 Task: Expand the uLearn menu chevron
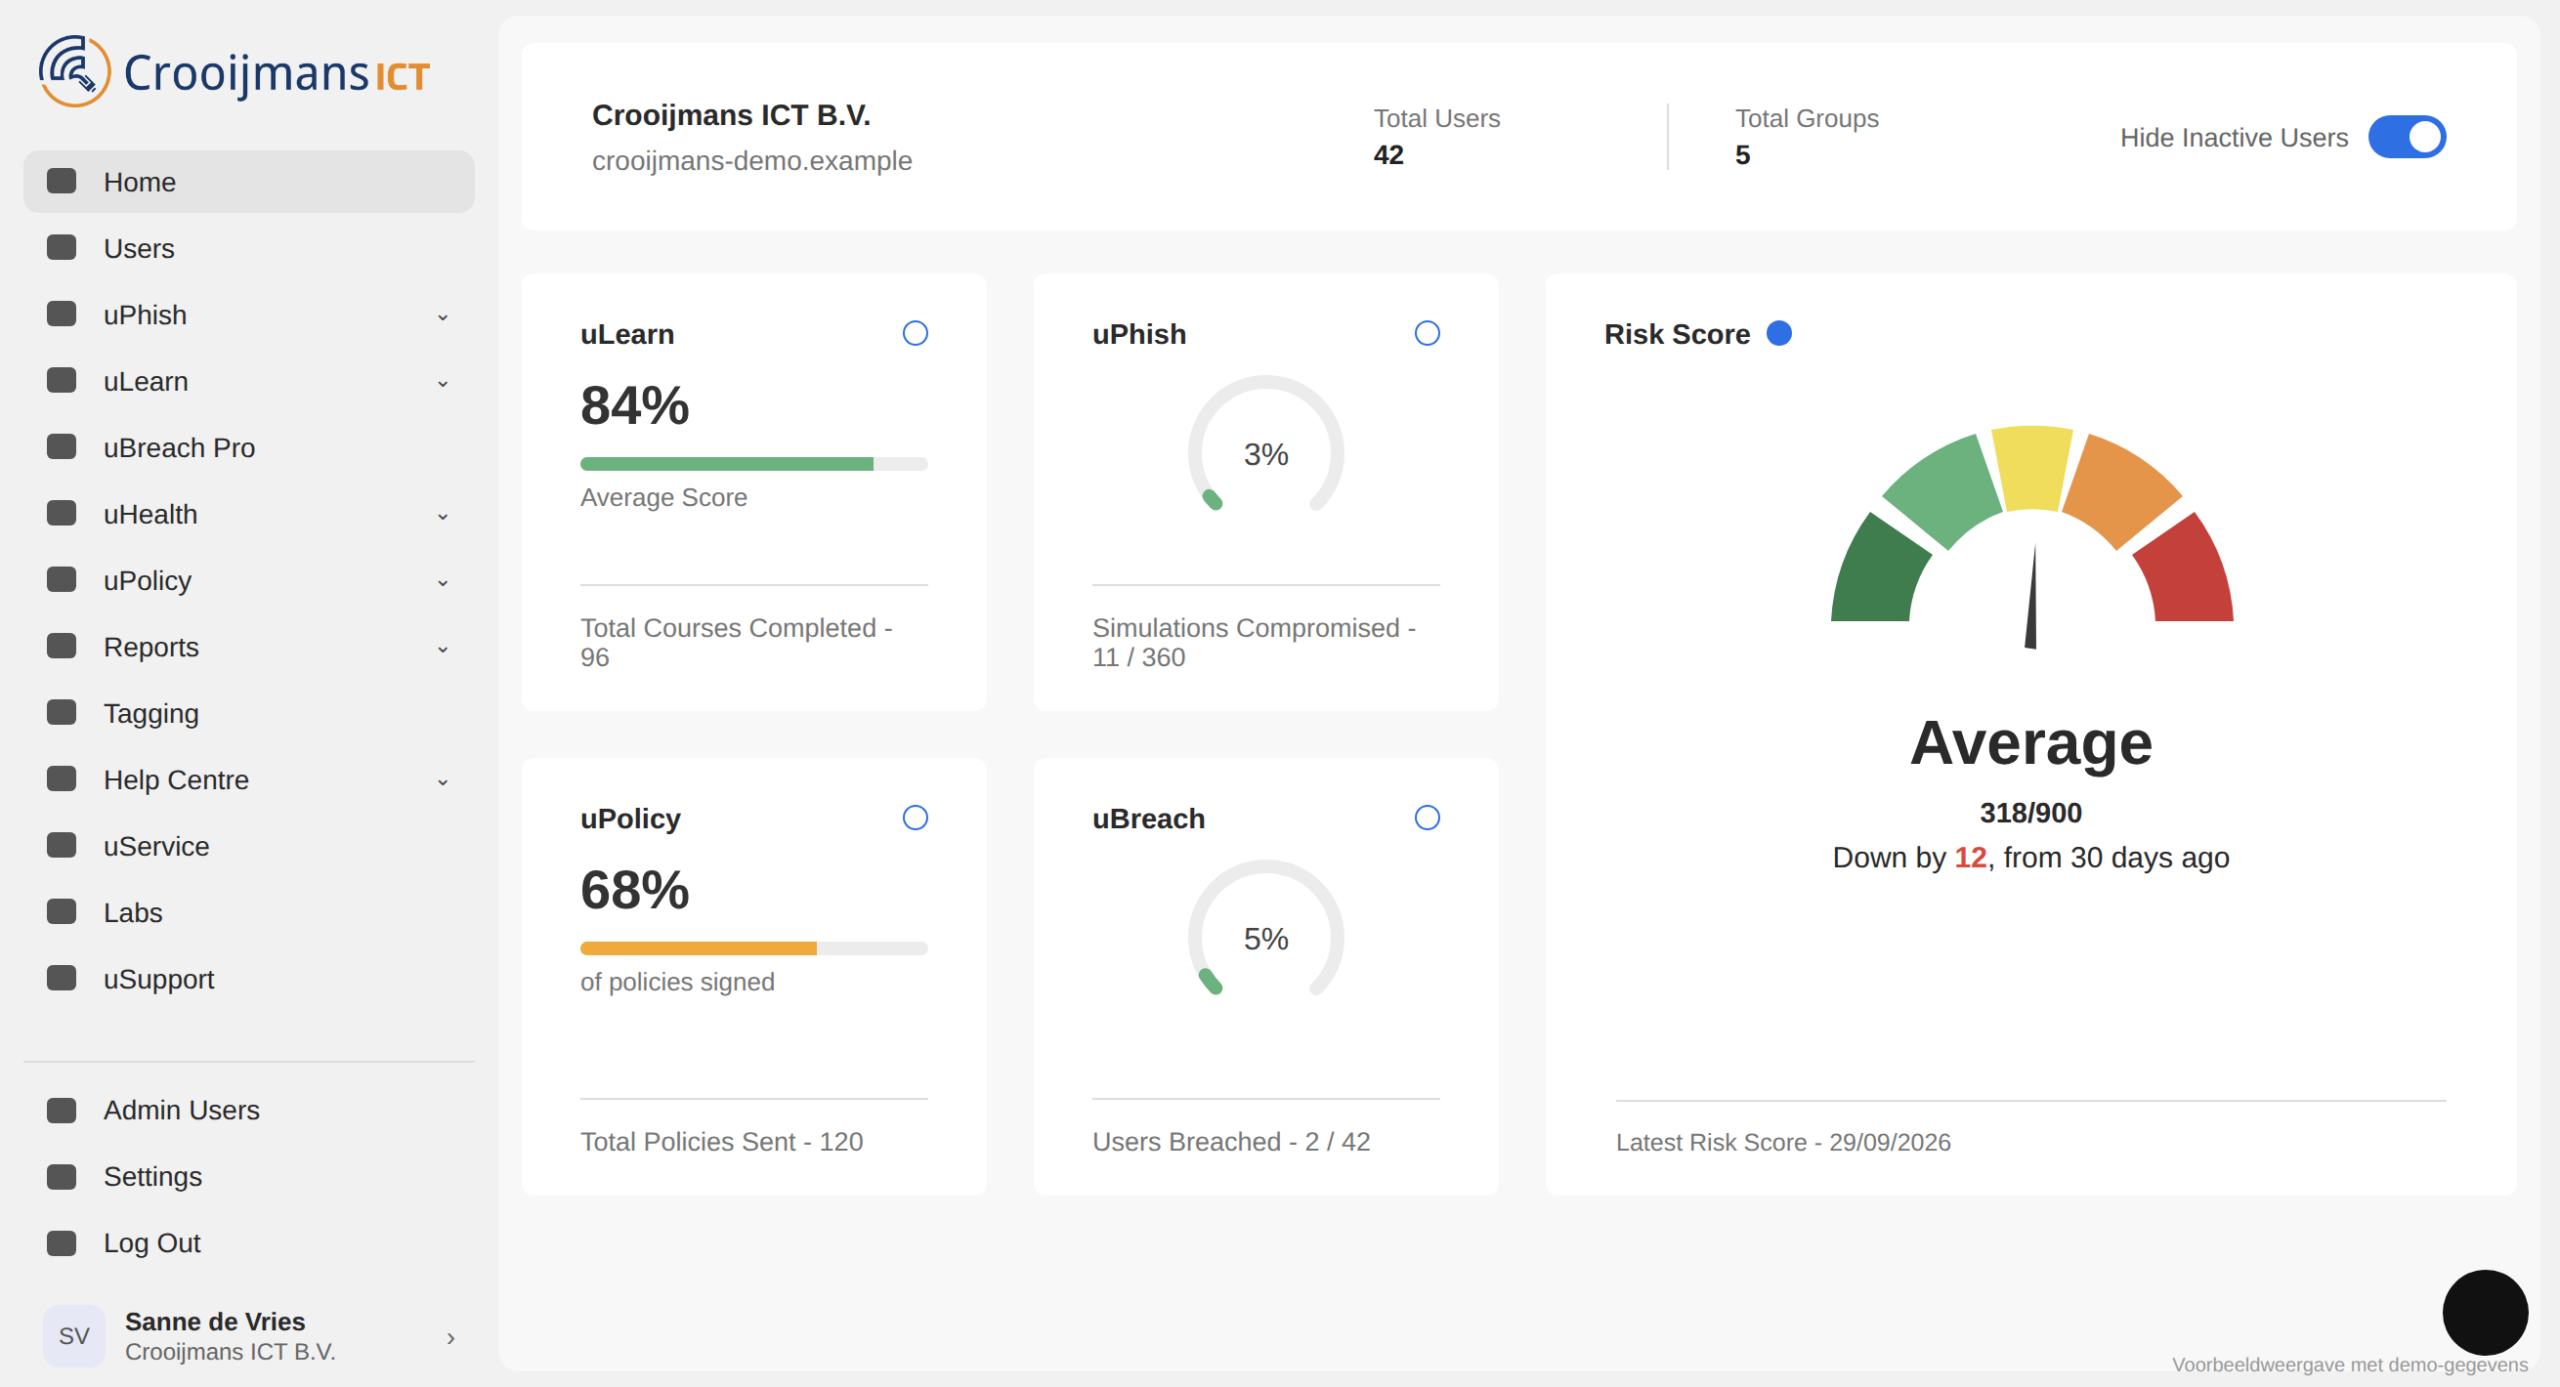click(x=443, y=384)
